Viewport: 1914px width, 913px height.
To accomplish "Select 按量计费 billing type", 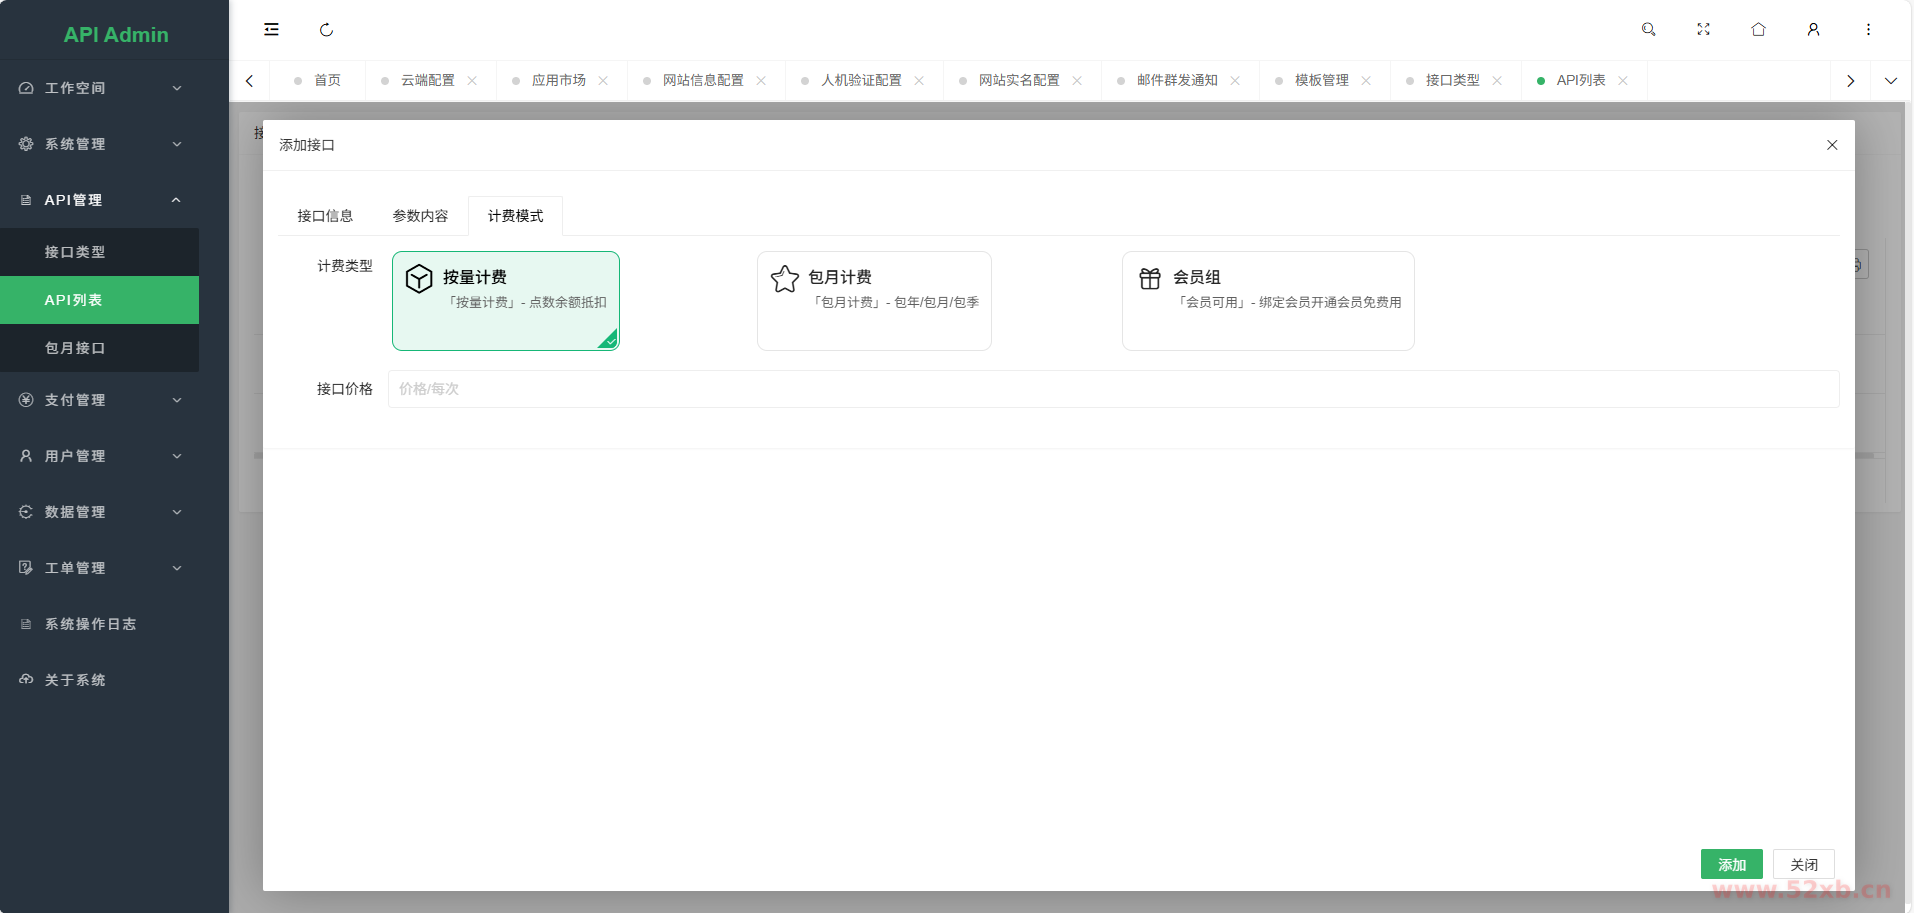I will click(x=506, y=300).
